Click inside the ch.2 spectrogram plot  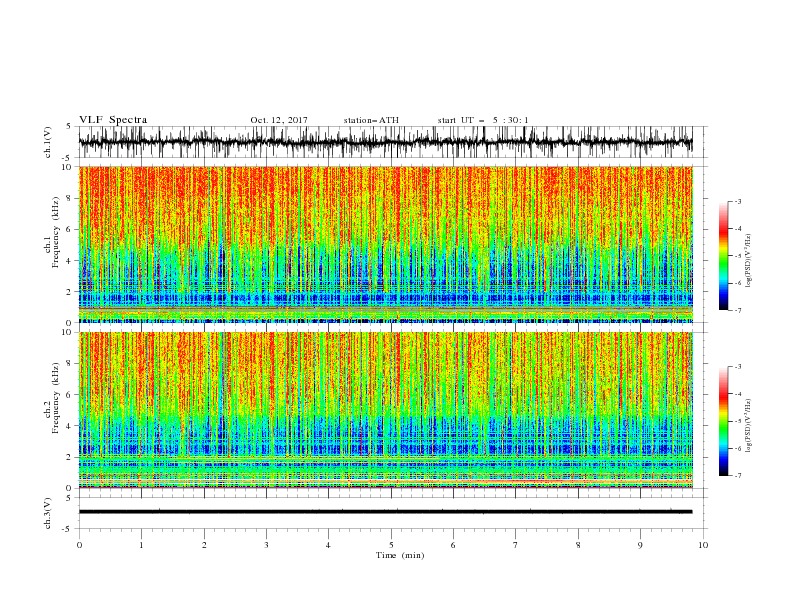coord(385,410)
